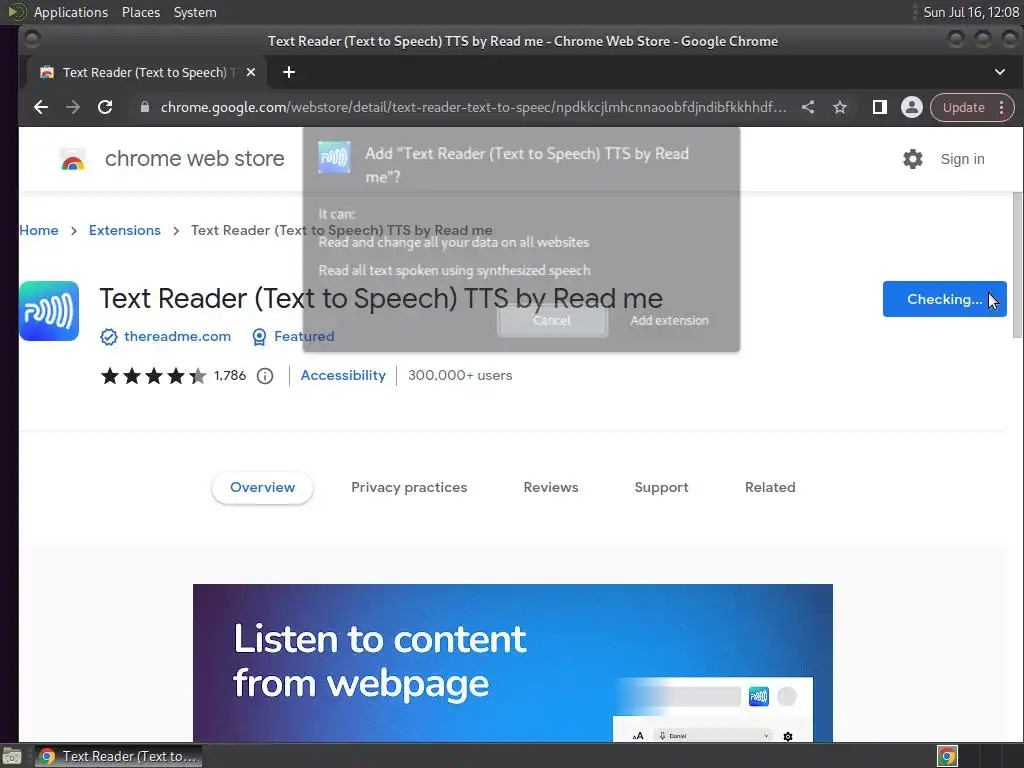Click the show desktop icon in taskbar
The width and height of the screenshot is (1024, 768).
pos(12,756)
